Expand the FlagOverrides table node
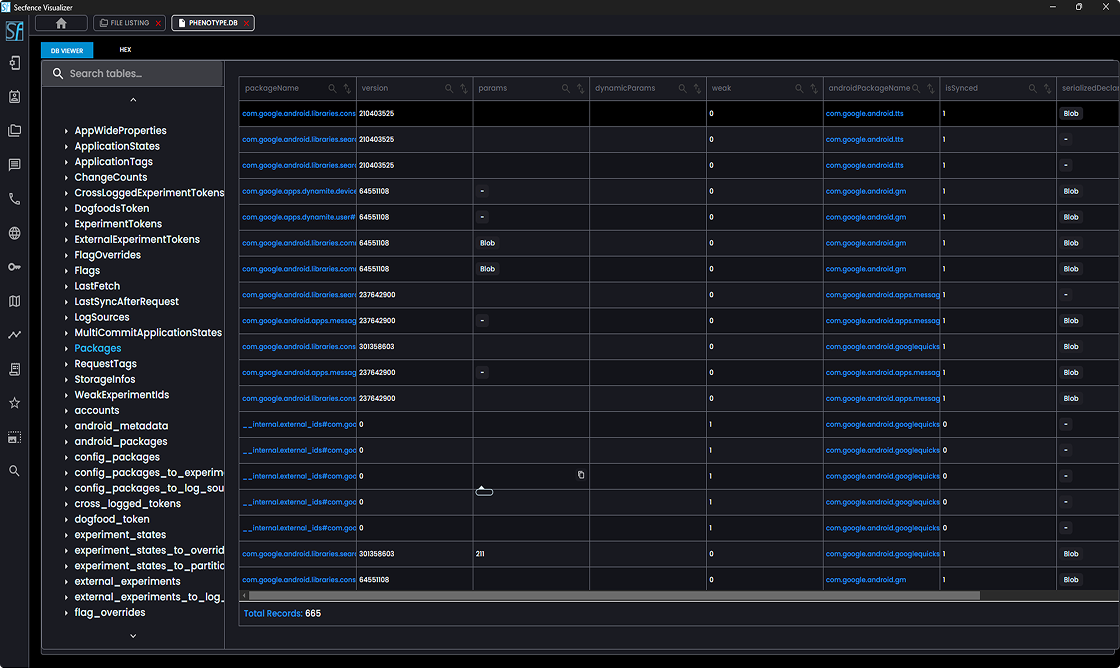Image resolution: width=1120 pixels, height=668 pixels. (x=66, y=255)
